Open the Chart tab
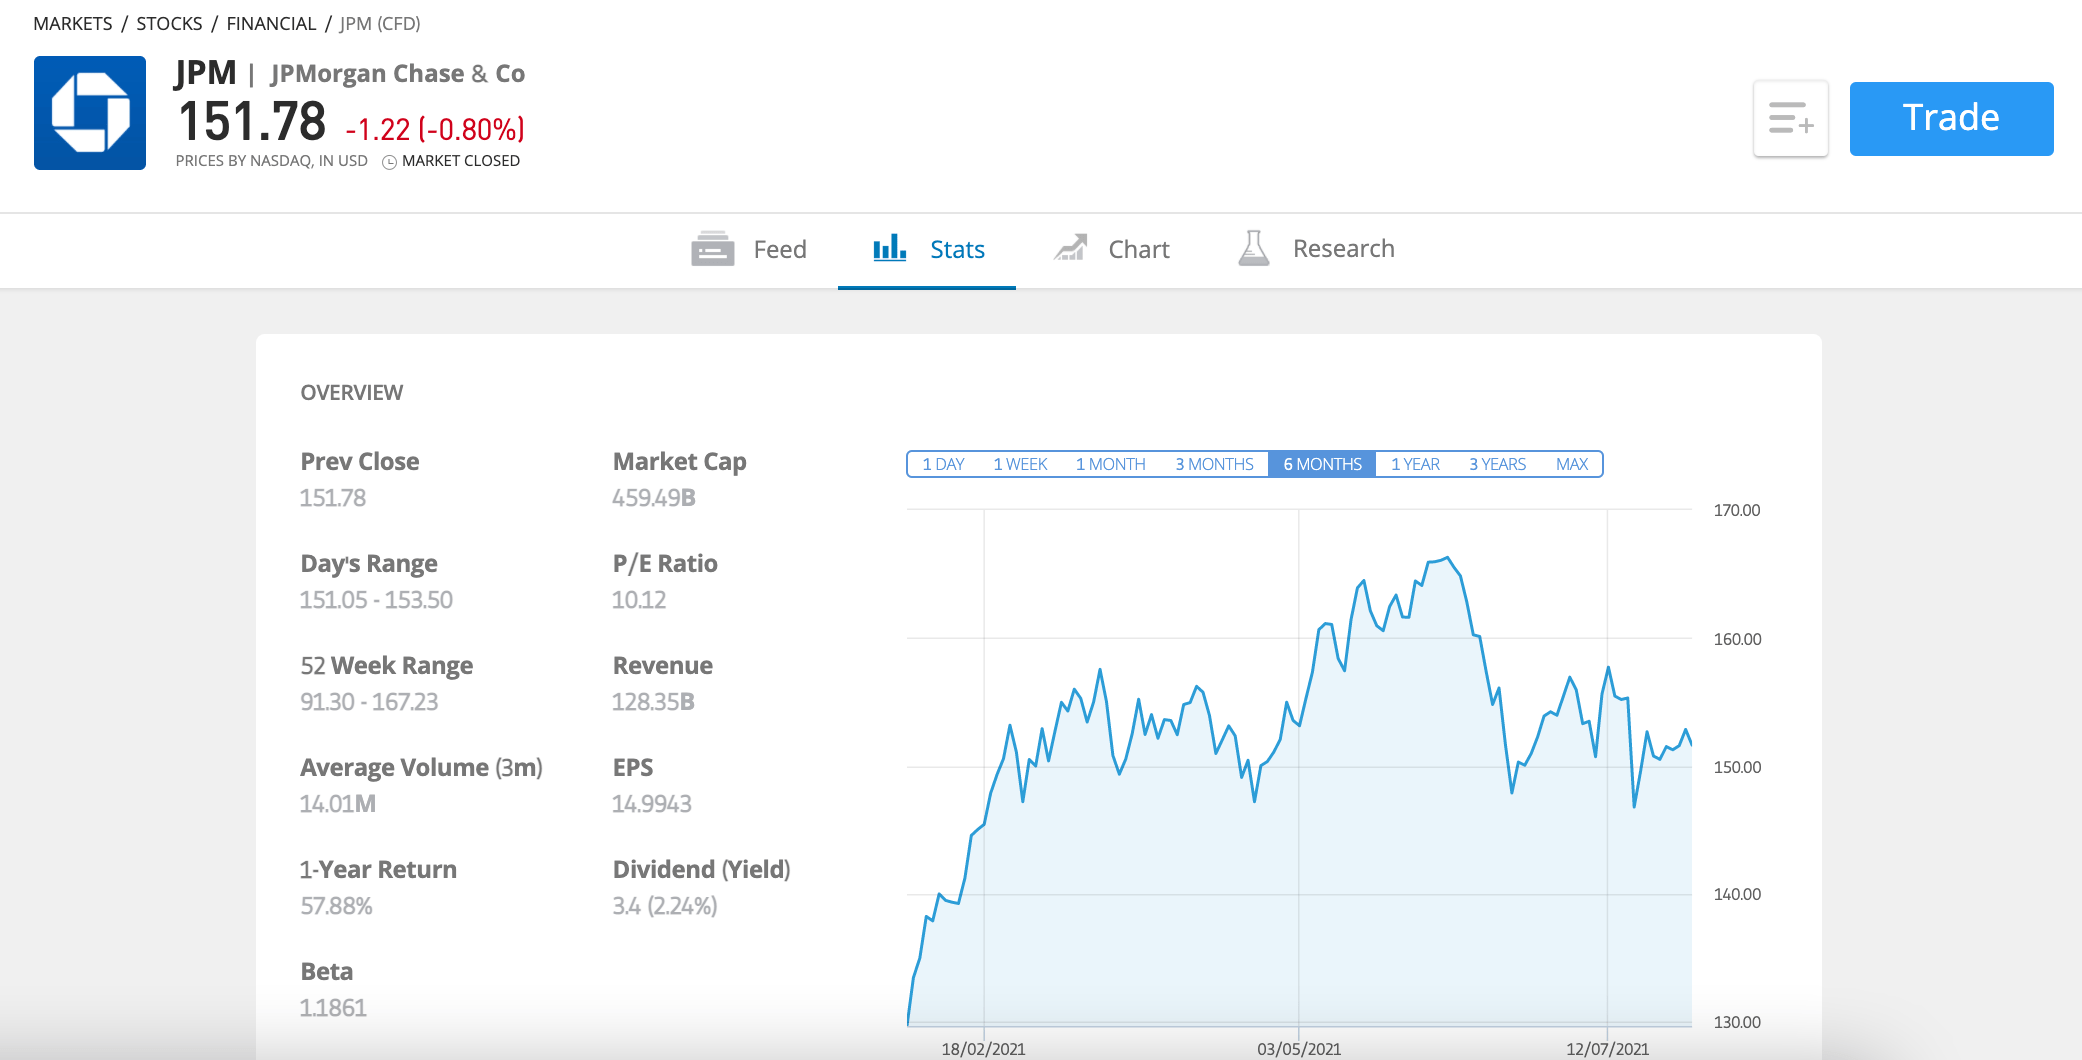This screenshot has height=1060, width=2082. click(x=1111, y=250)
